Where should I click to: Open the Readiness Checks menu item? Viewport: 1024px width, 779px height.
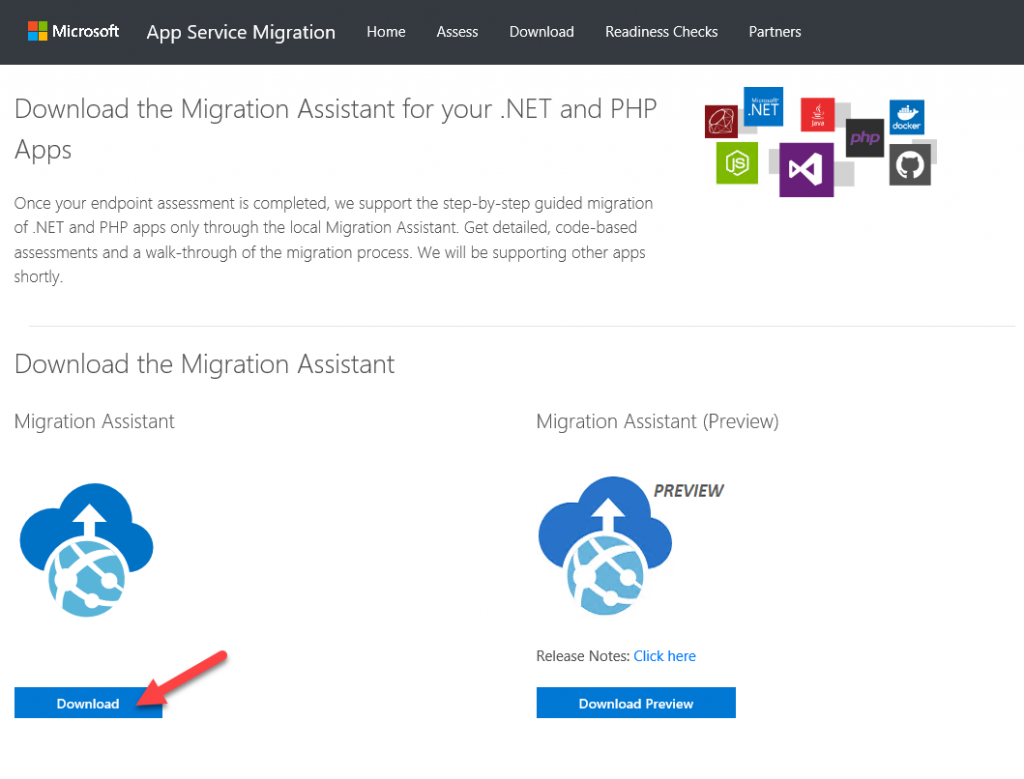tap(661, 31)
